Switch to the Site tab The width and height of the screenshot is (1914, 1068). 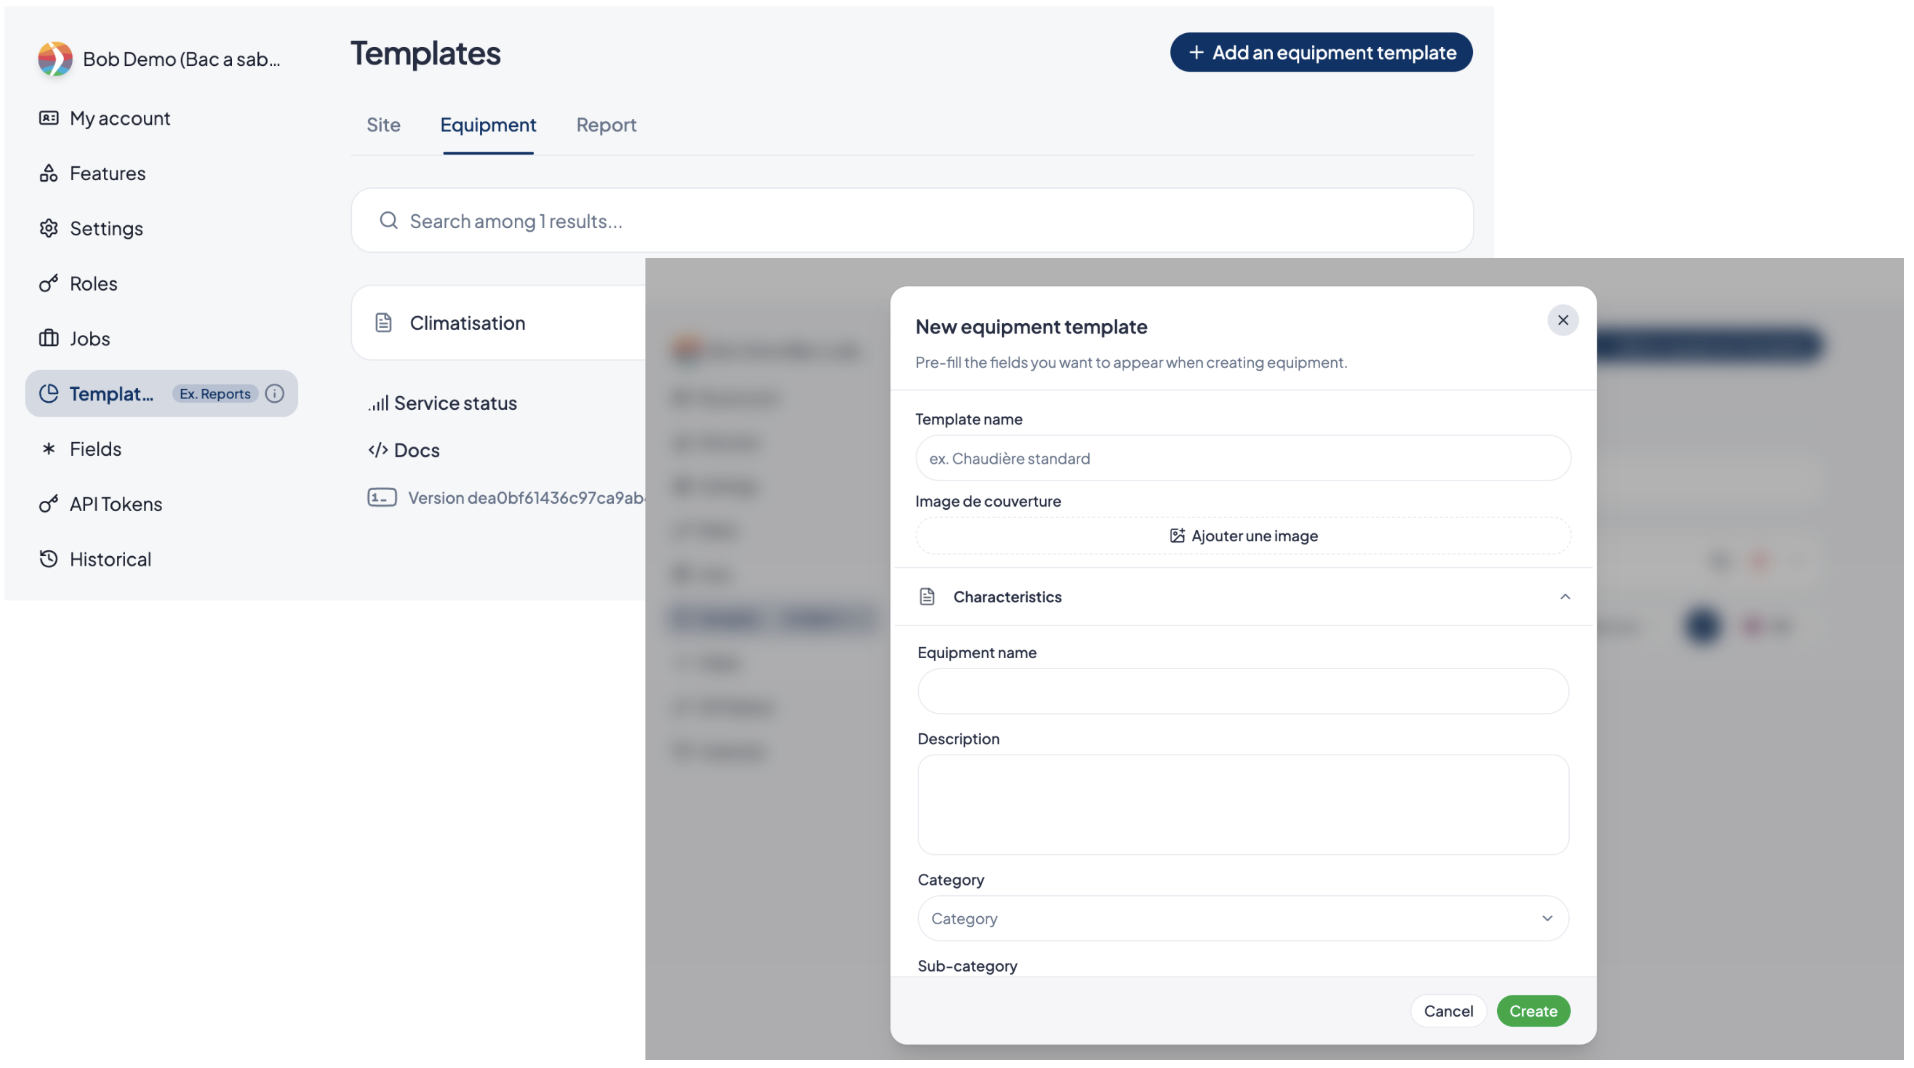(x=383, y=125)
